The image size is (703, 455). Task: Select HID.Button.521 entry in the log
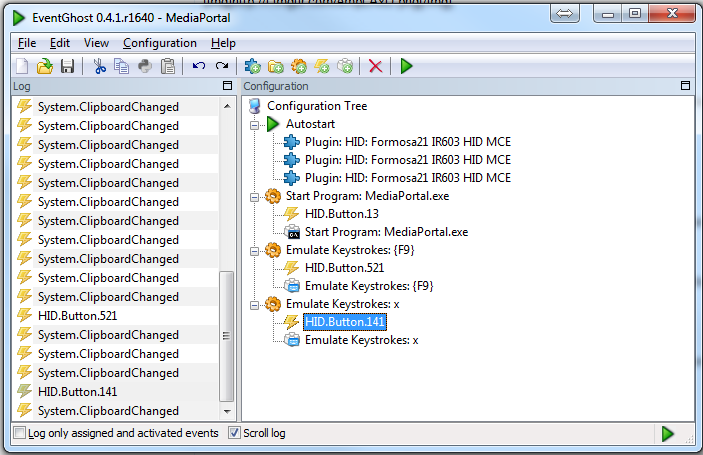click(x=77, y=316)
